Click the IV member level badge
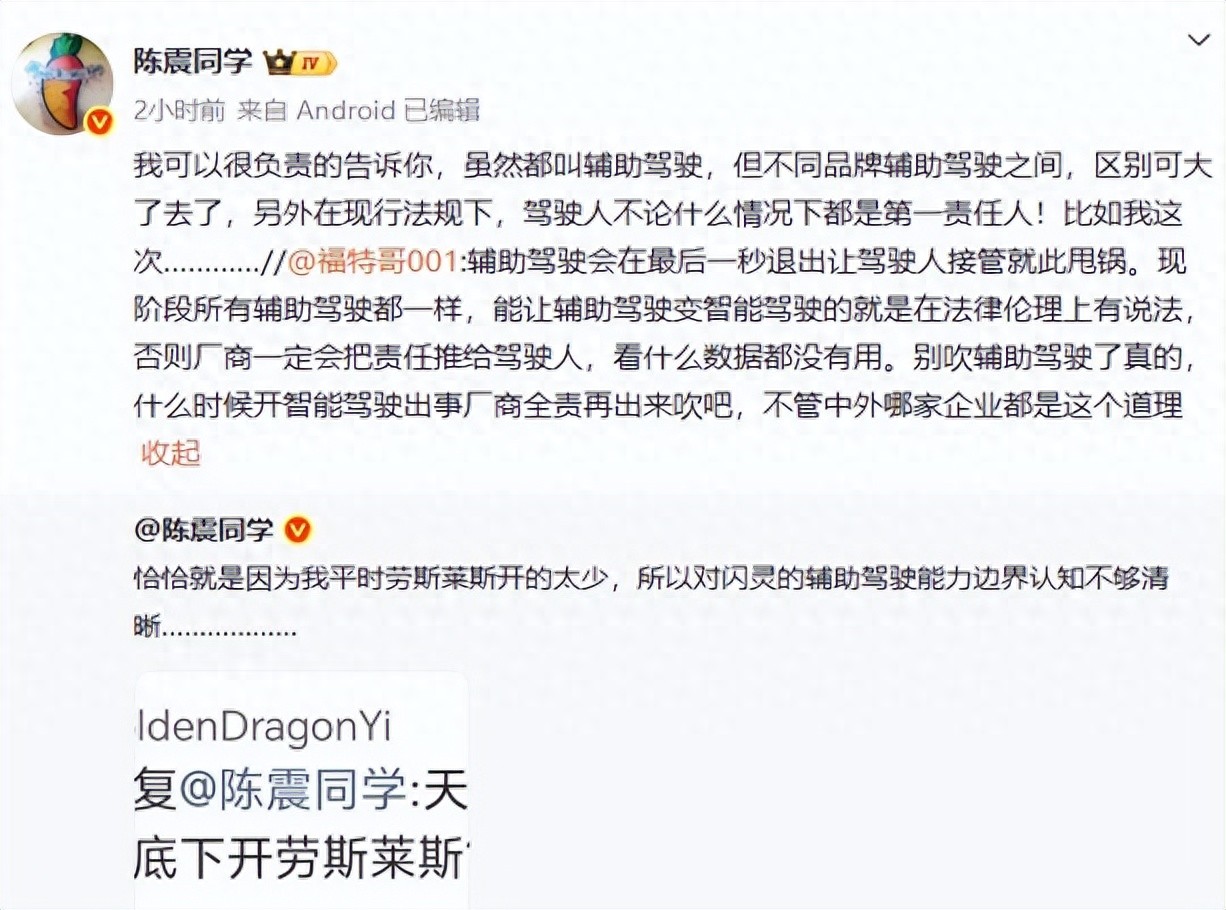1226x910 pixels. 314,64
